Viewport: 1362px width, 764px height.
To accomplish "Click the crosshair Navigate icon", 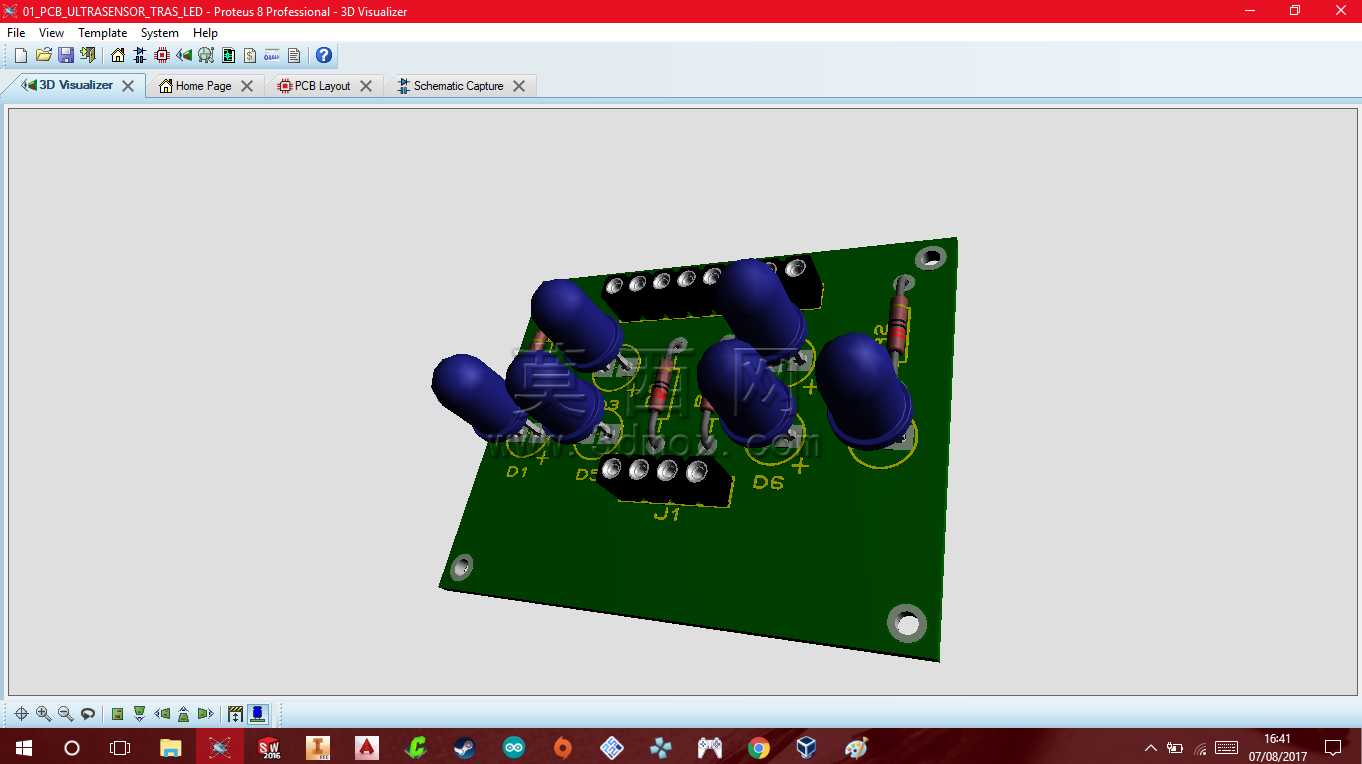I will [x=21, y=714].
